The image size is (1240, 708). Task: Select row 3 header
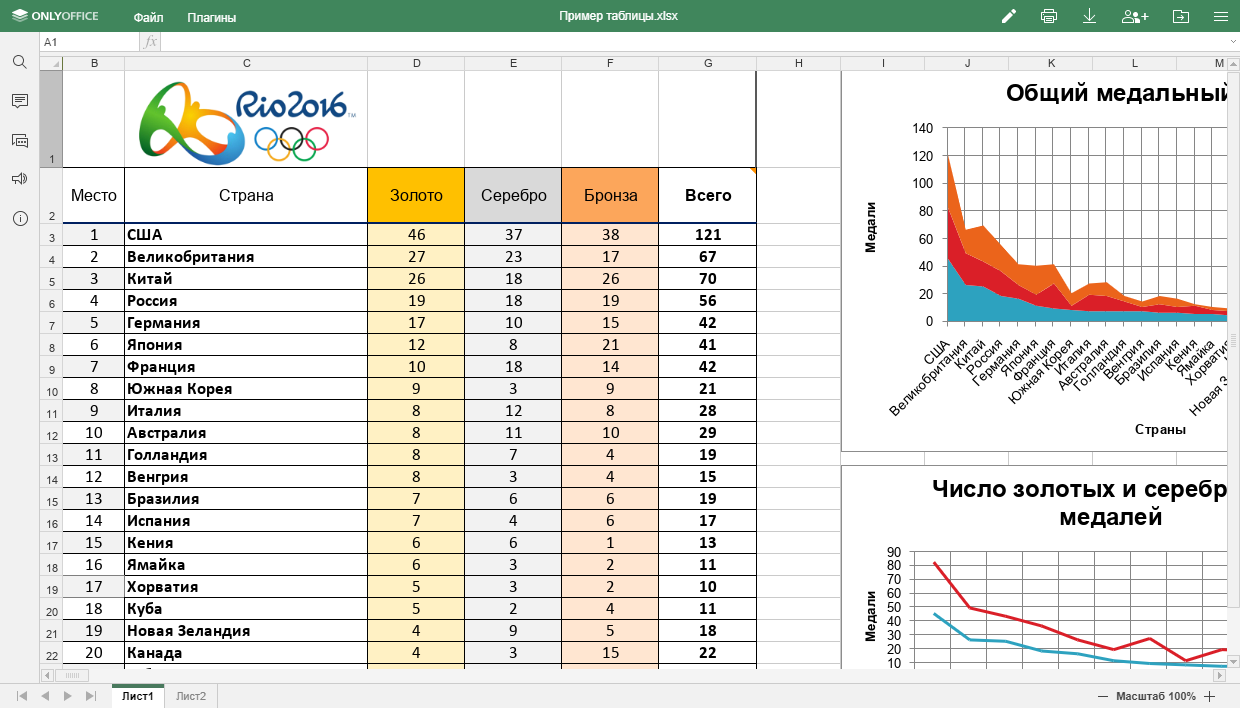[x=51, y=237]
